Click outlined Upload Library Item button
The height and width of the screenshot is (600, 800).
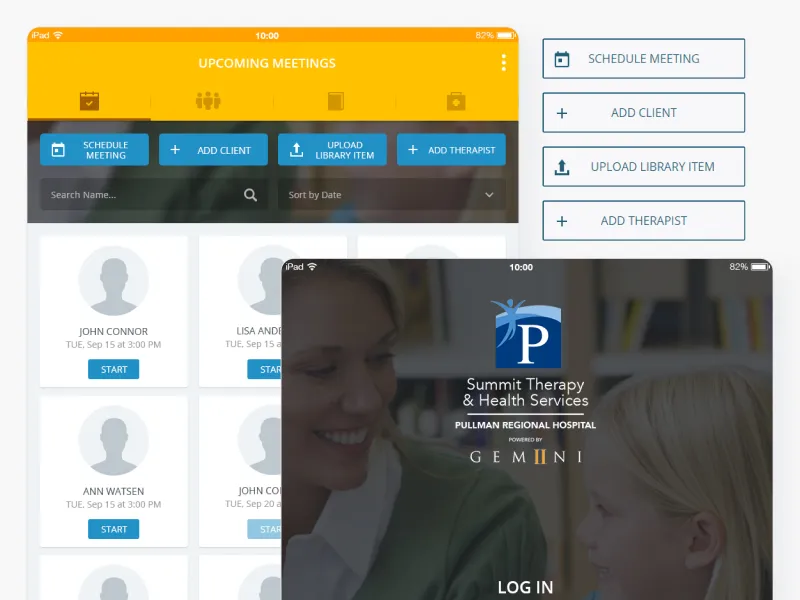coord(643,167)
